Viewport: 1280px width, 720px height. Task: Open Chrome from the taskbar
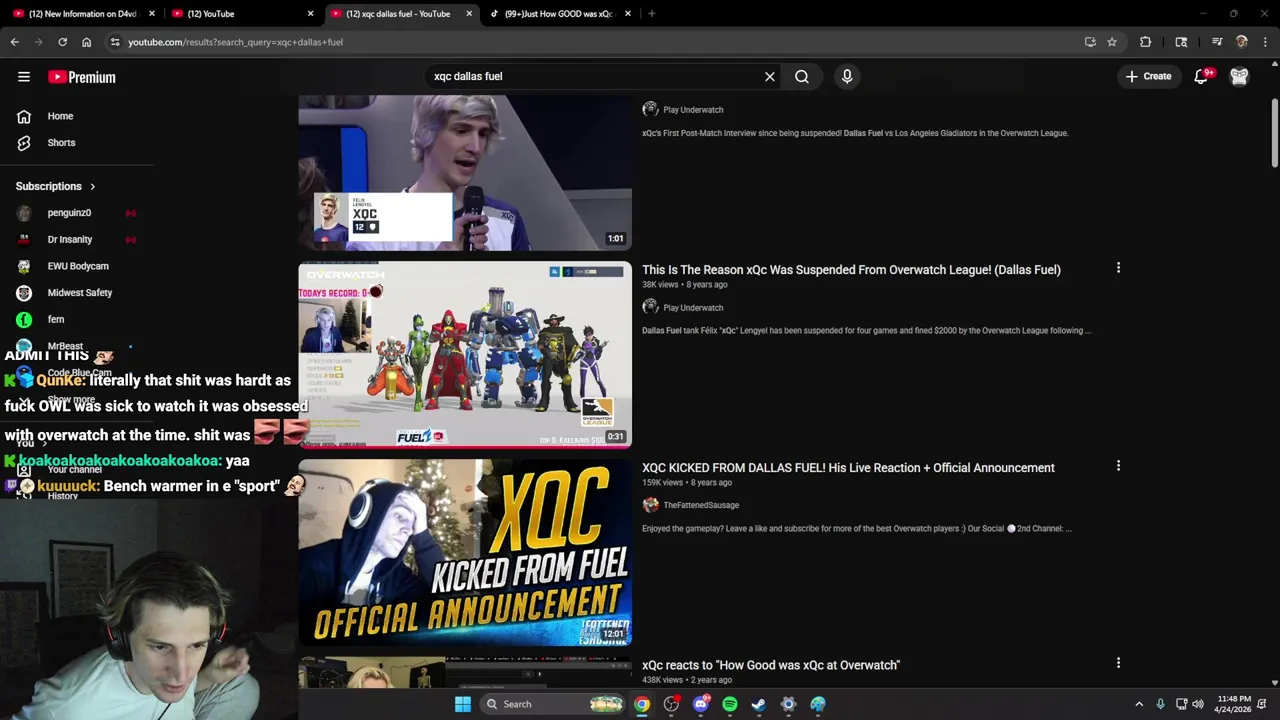pos(642,704)
